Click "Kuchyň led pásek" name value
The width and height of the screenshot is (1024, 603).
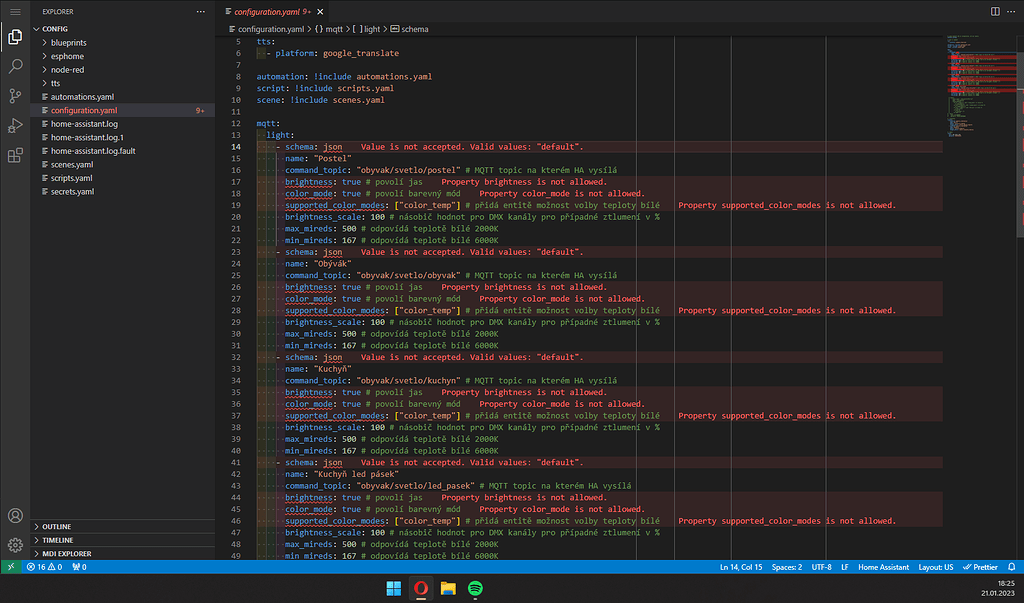pos(356,474)
